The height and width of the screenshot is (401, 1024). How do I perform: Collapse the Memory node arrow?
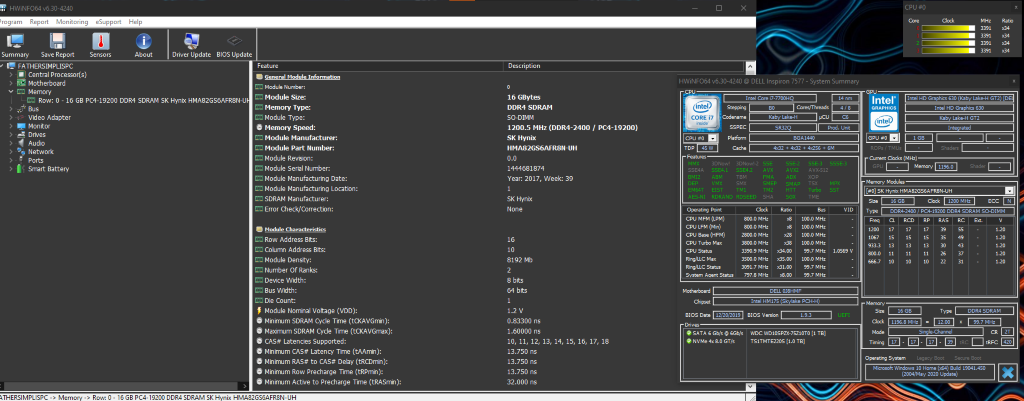pos(11,92)
